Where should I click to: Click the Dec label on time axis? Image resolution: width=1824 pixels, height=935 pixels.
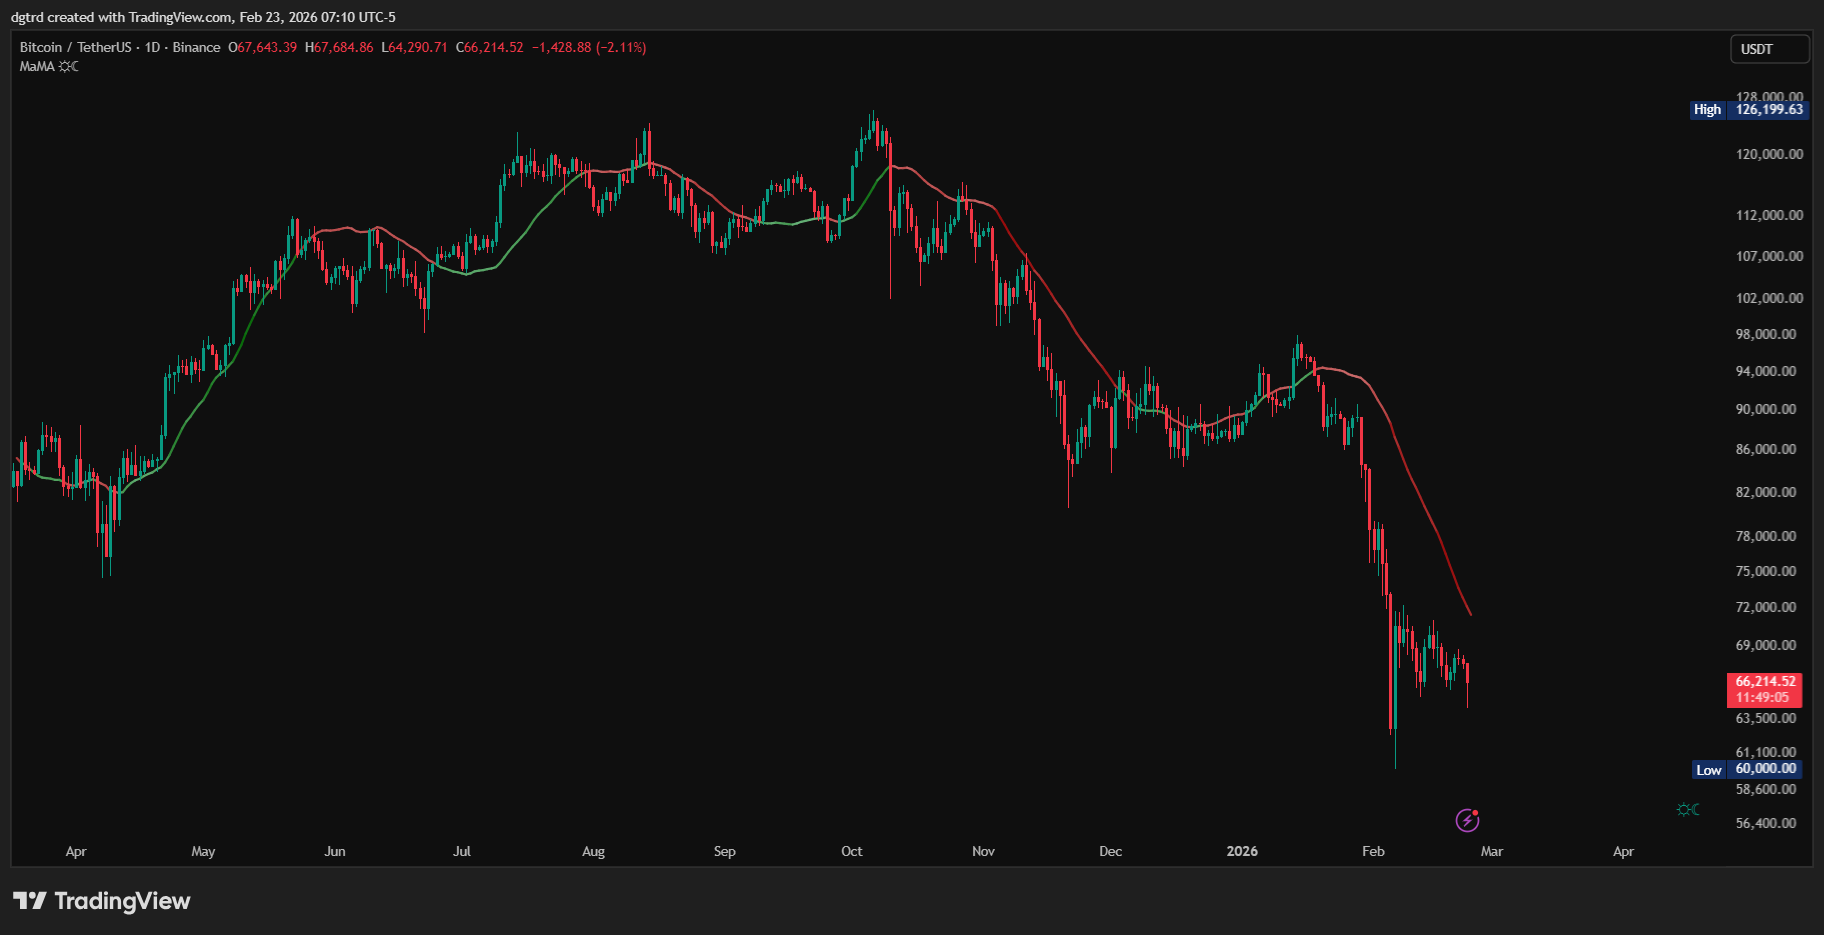point(1111,851)
